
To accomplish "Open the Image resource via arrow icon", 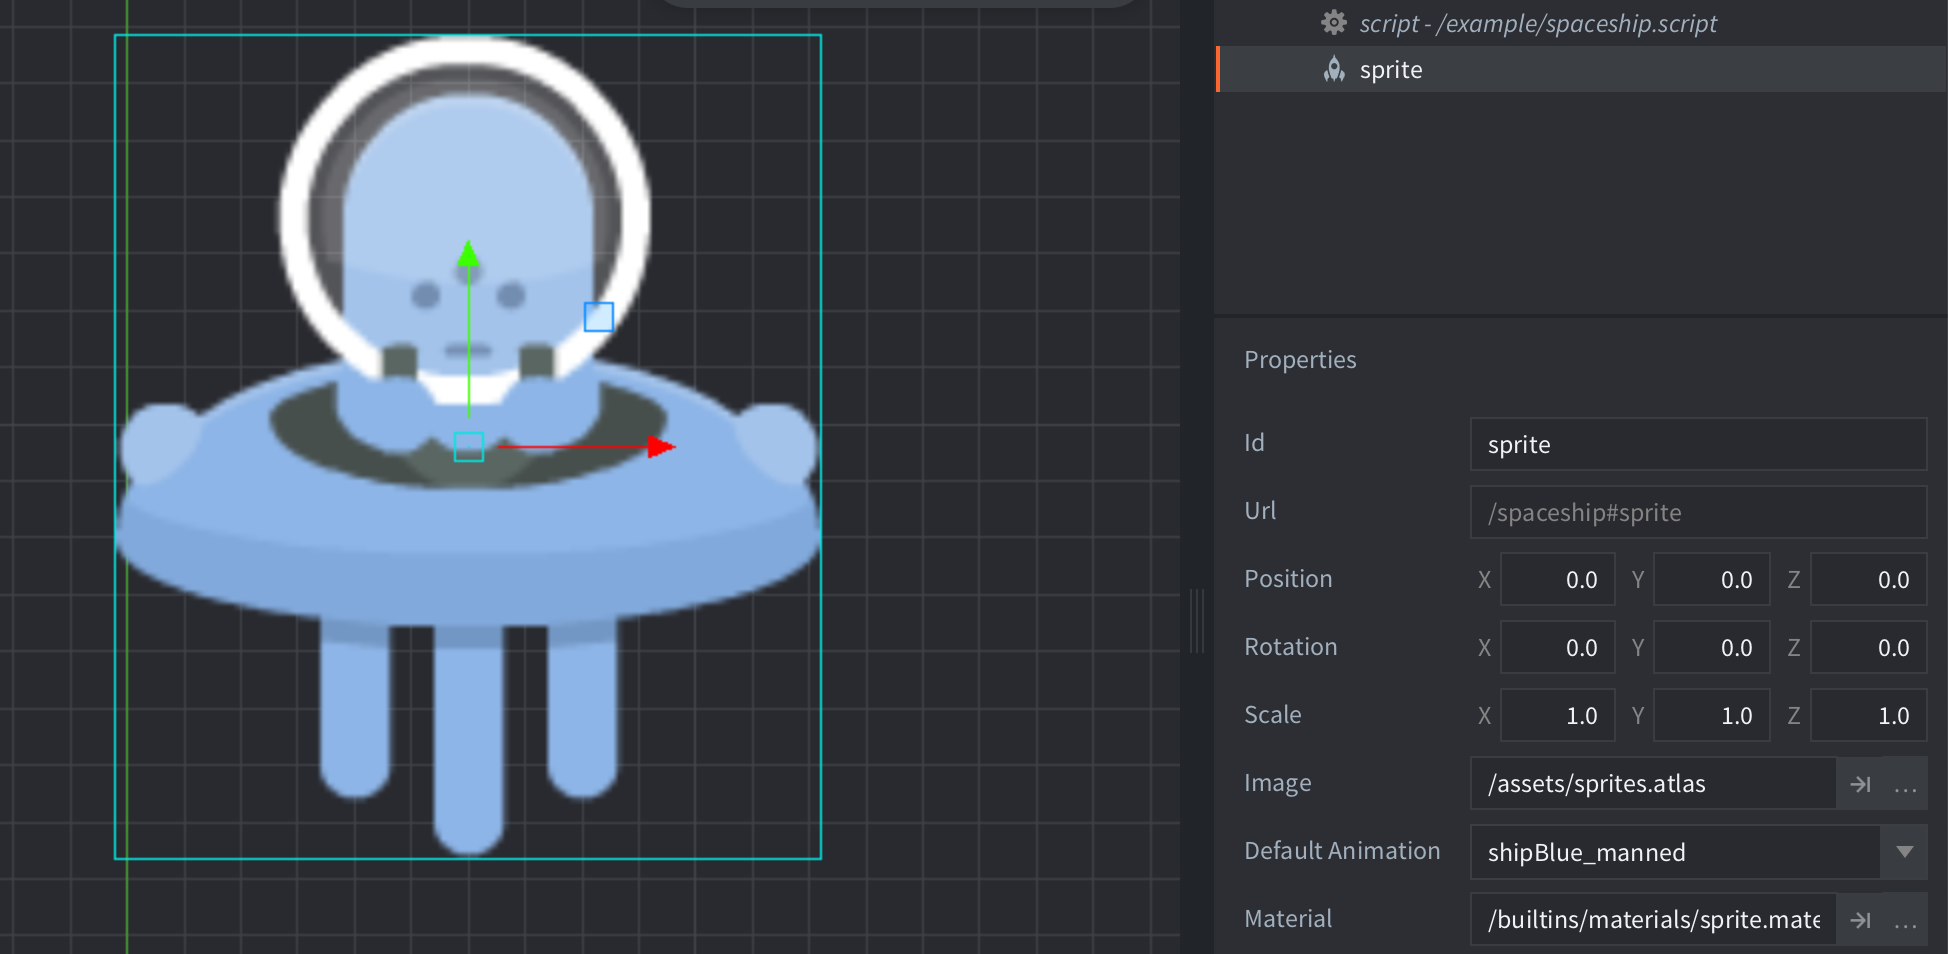I will [x=1860, y=784].
